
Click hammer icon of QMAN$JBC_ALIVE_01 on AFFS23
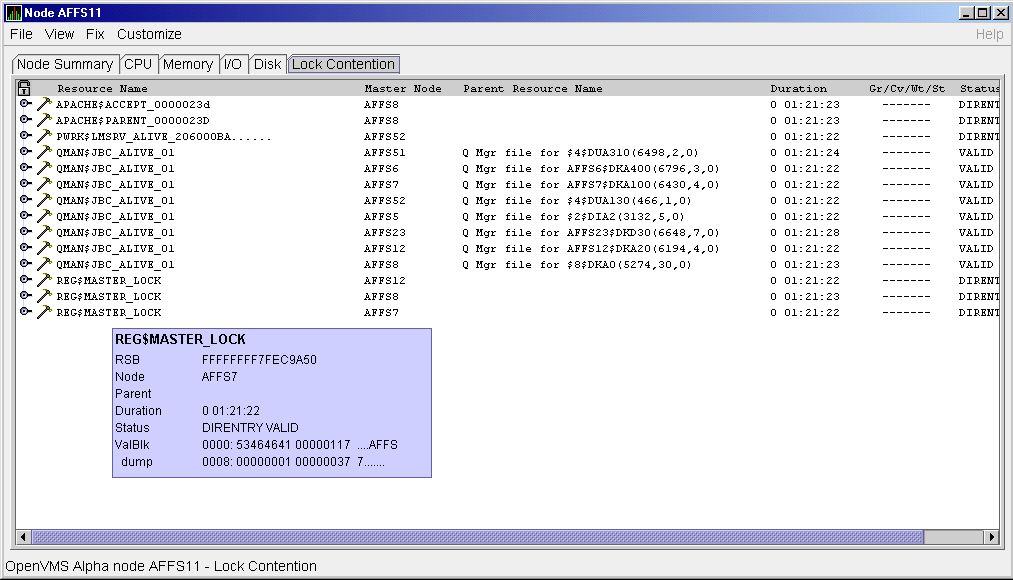pyautogui.click(x=44, y=232)
